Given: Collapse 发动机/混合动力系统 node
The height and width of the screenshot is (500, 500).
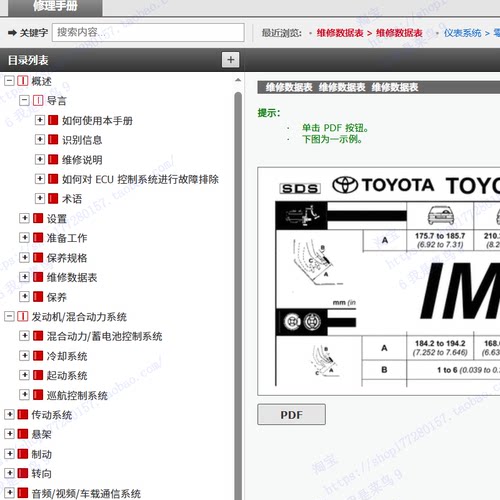Looking at the screenshot, I should [9, 316].
